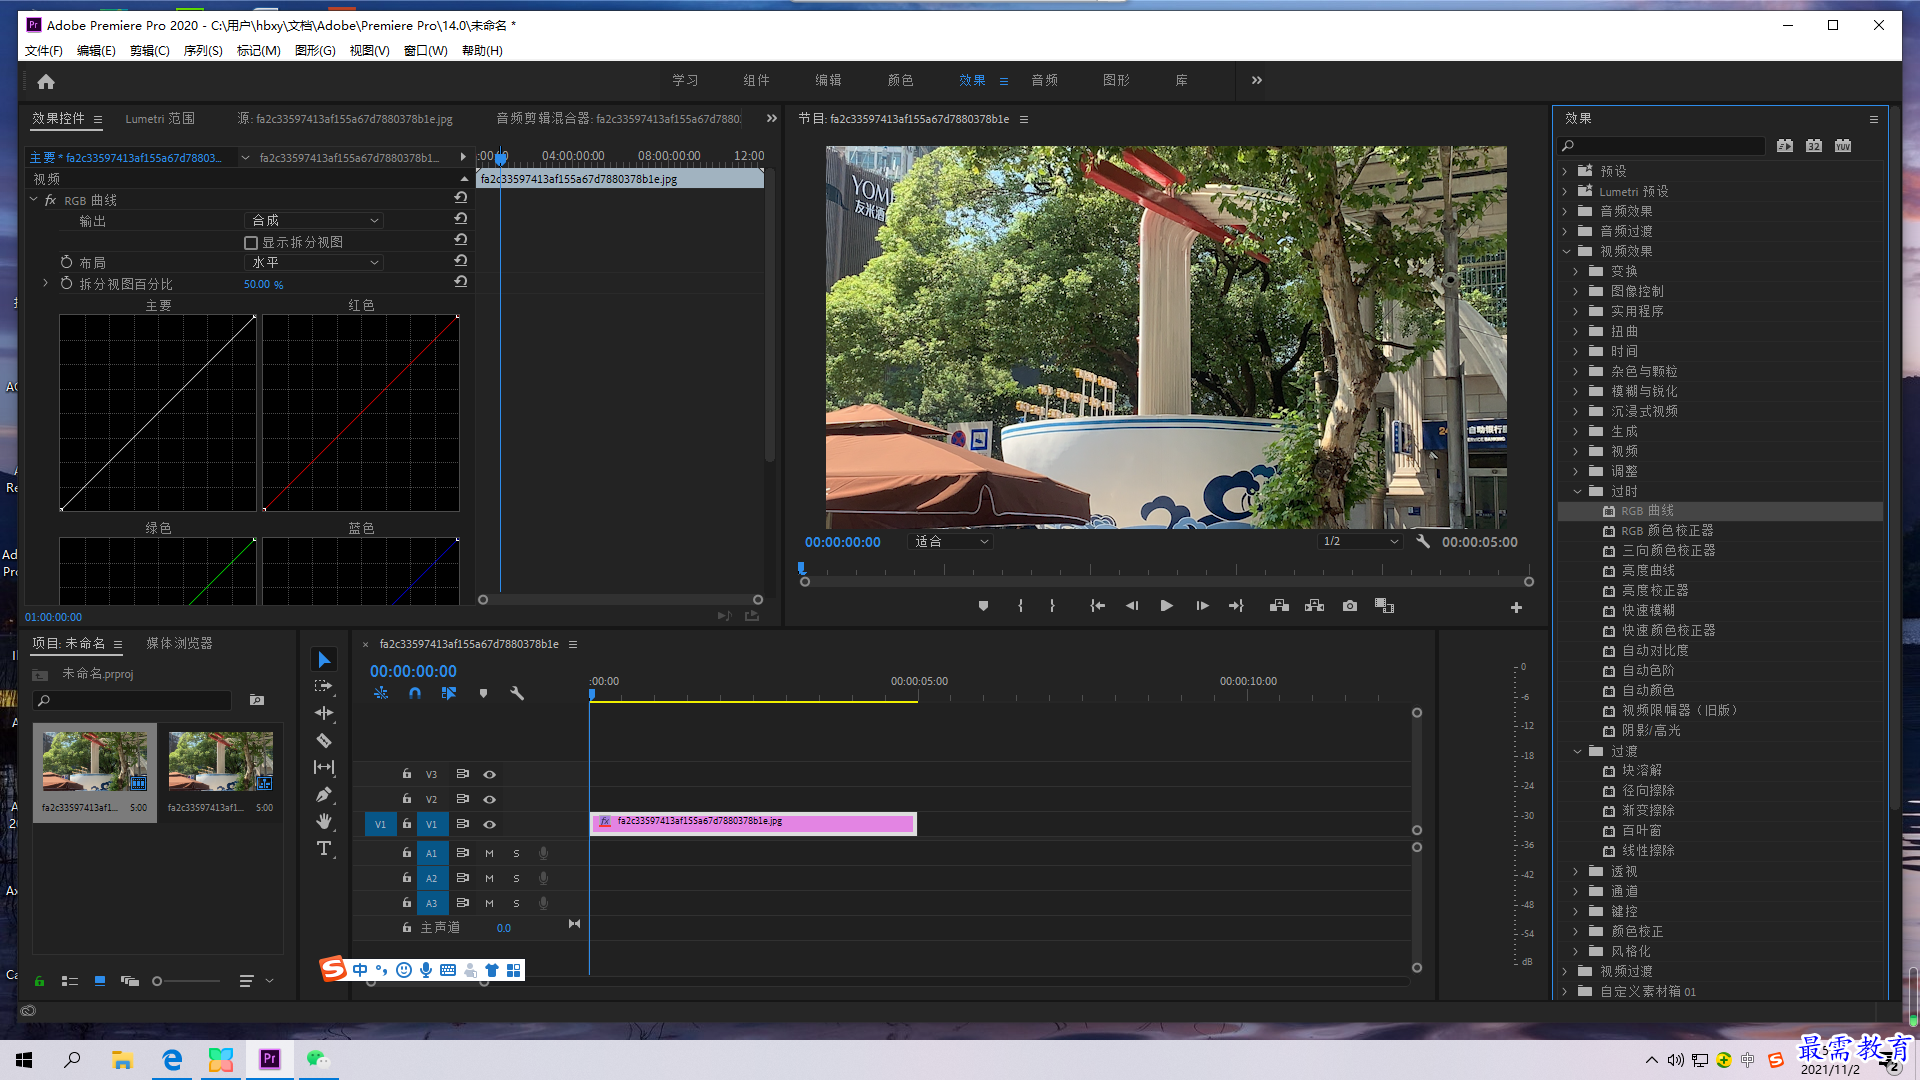
Task: Toggle animation stopwatch for 布局
Action: click(x=66, y=262)
